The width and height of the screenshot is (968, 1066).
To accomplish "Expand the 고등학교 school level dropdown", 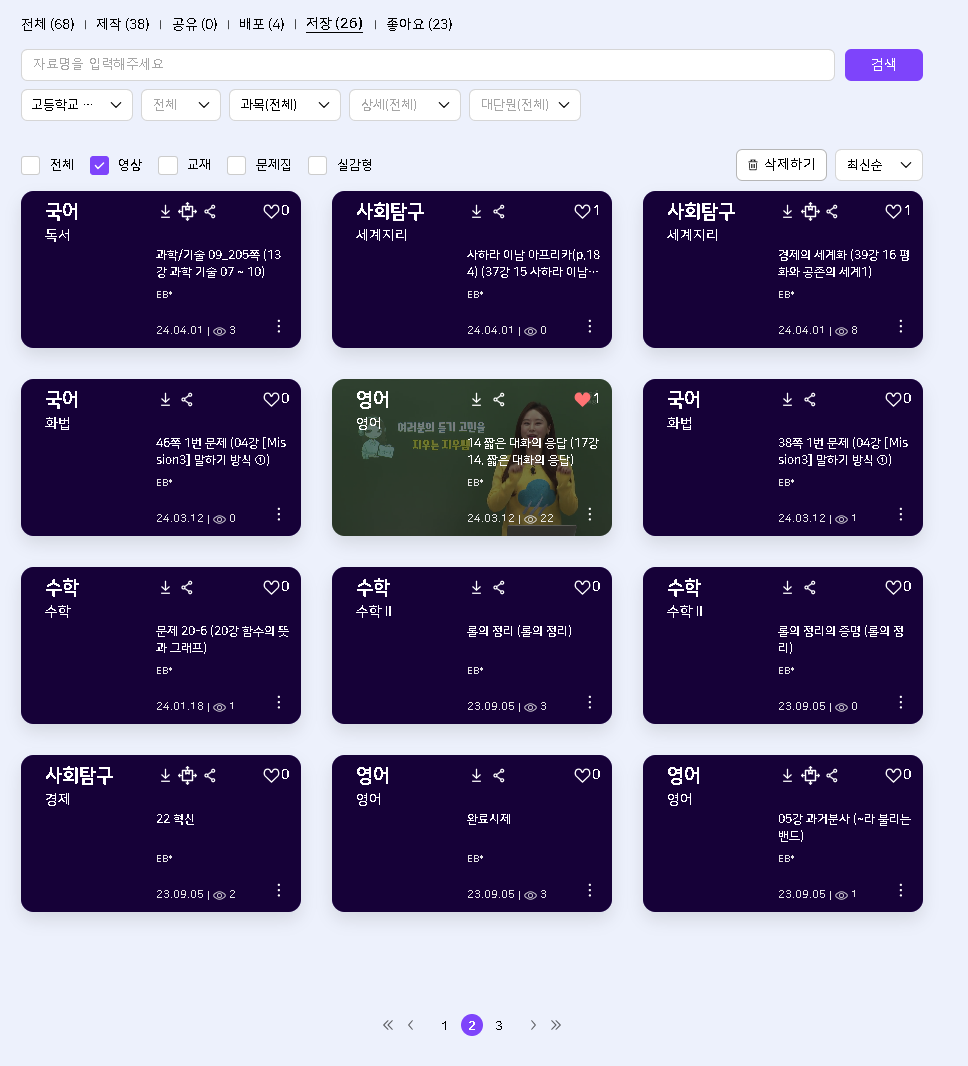I will tap(77, 105).
